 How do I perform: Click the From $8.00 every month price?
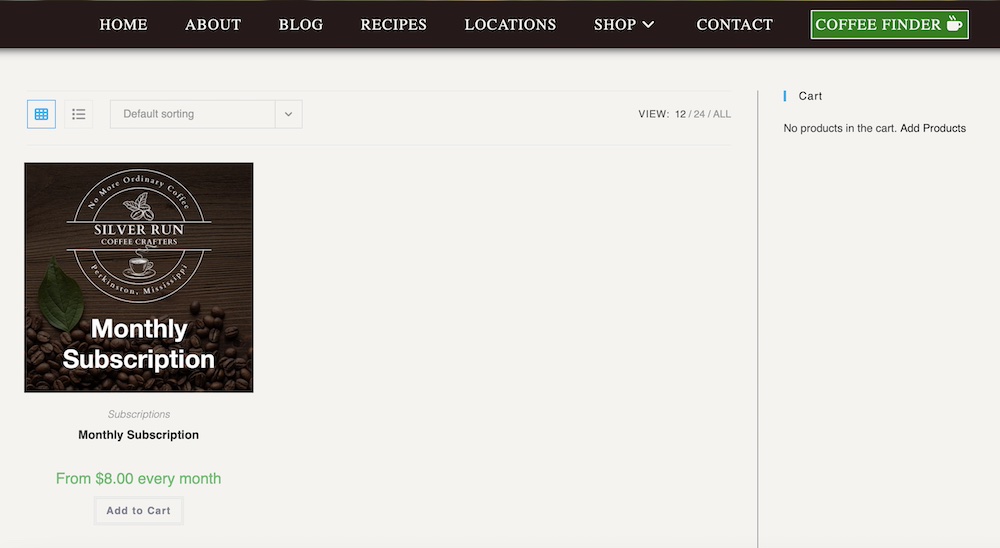(138, 478)
